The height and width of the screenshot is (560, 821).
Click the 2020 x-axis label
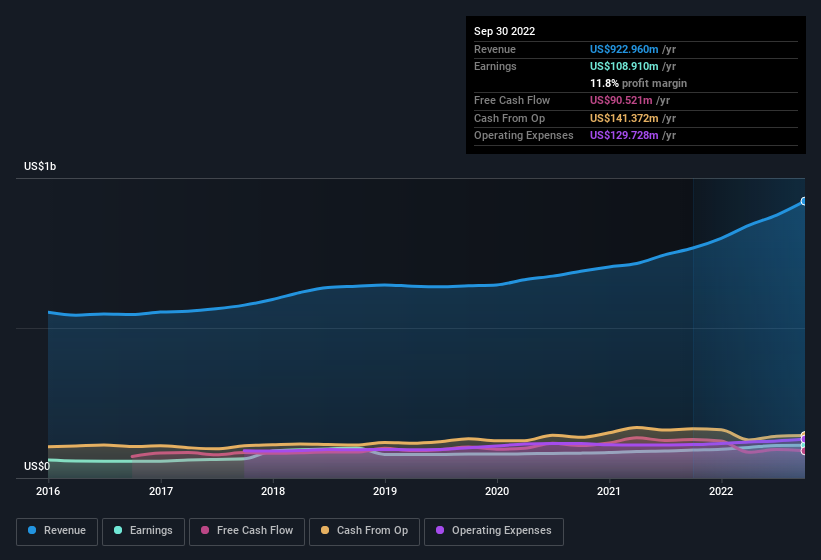pos(497,491)
